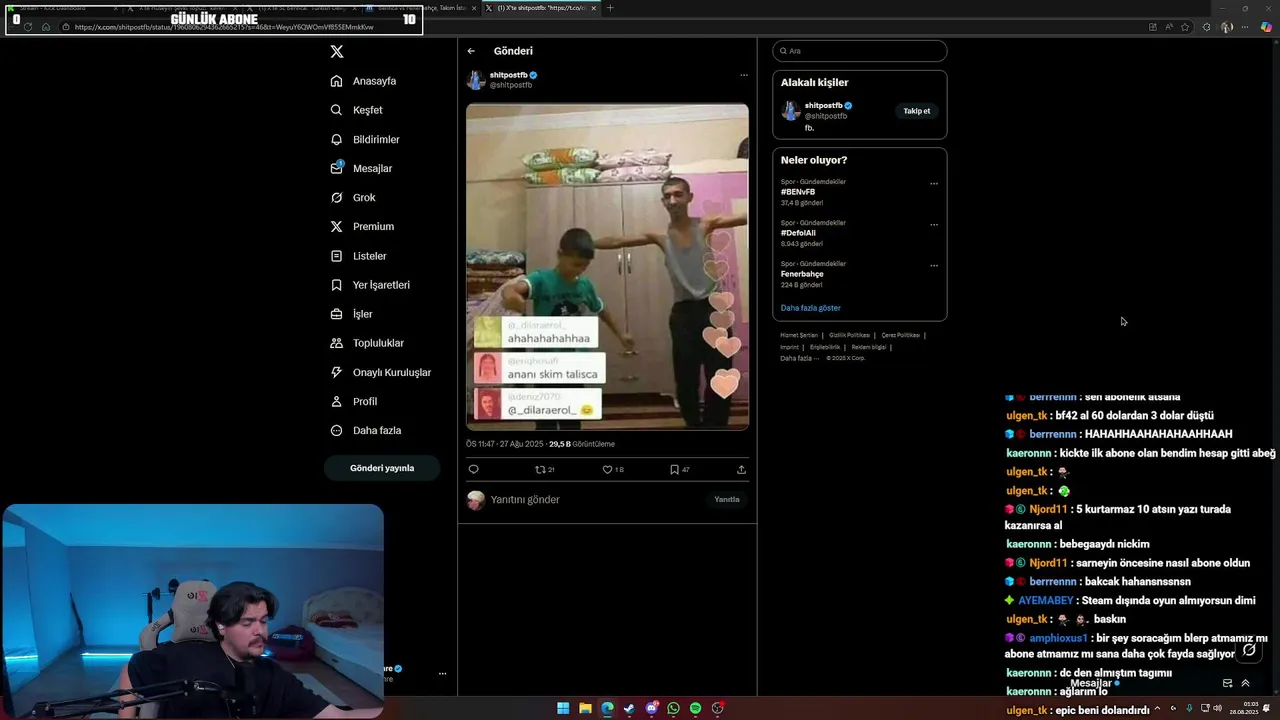
Task: Open Mesajlar in the left sidebar
Action: [361, 168]
